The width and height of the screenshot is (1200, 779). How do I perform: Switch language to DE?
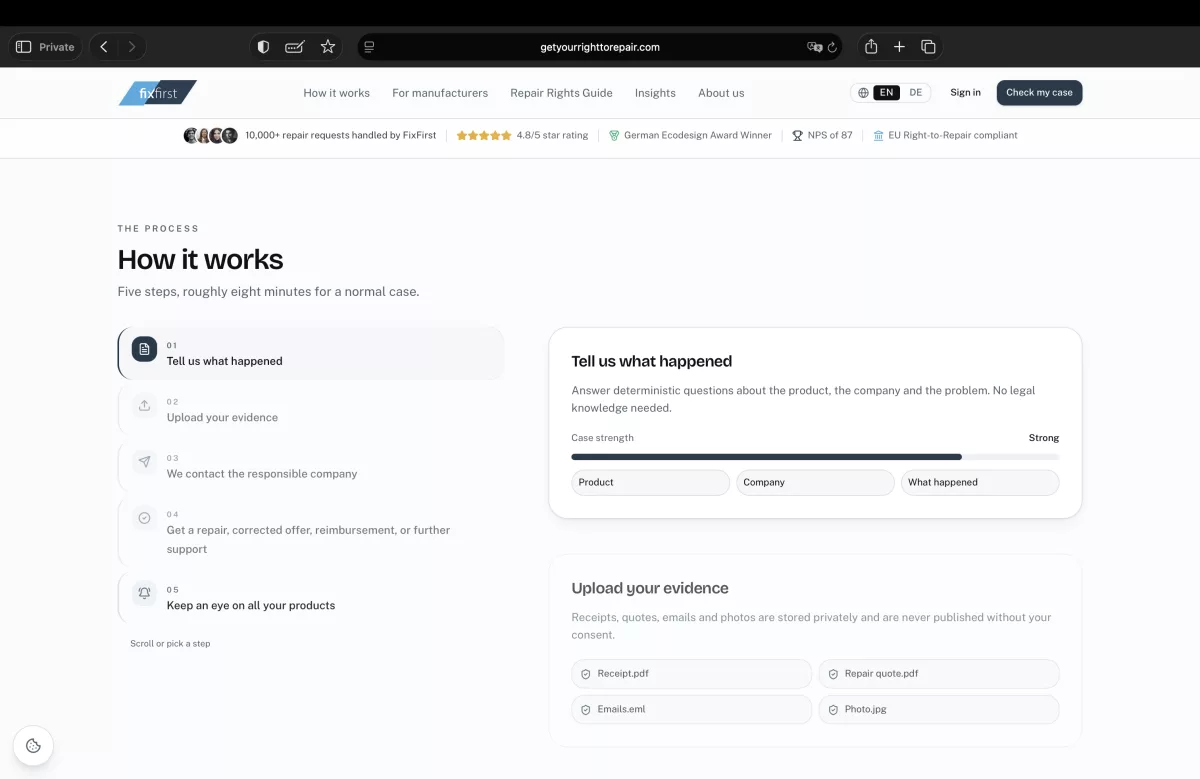point(916,93)
